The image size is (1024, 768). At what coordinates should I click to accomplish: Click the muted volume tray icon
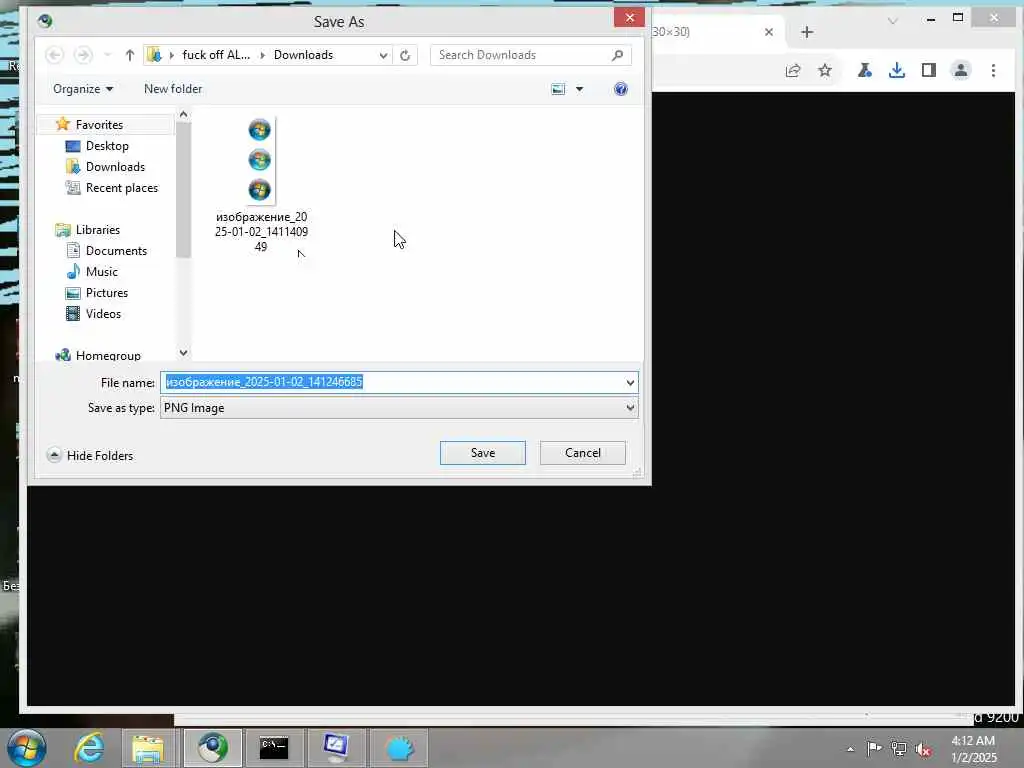point(923,750)
